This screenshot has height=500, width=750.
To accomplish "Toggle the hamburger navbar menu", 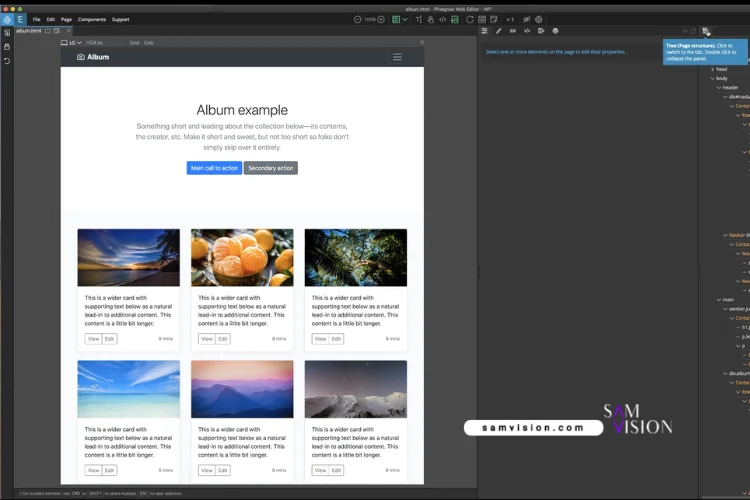I will pos(397,57).
